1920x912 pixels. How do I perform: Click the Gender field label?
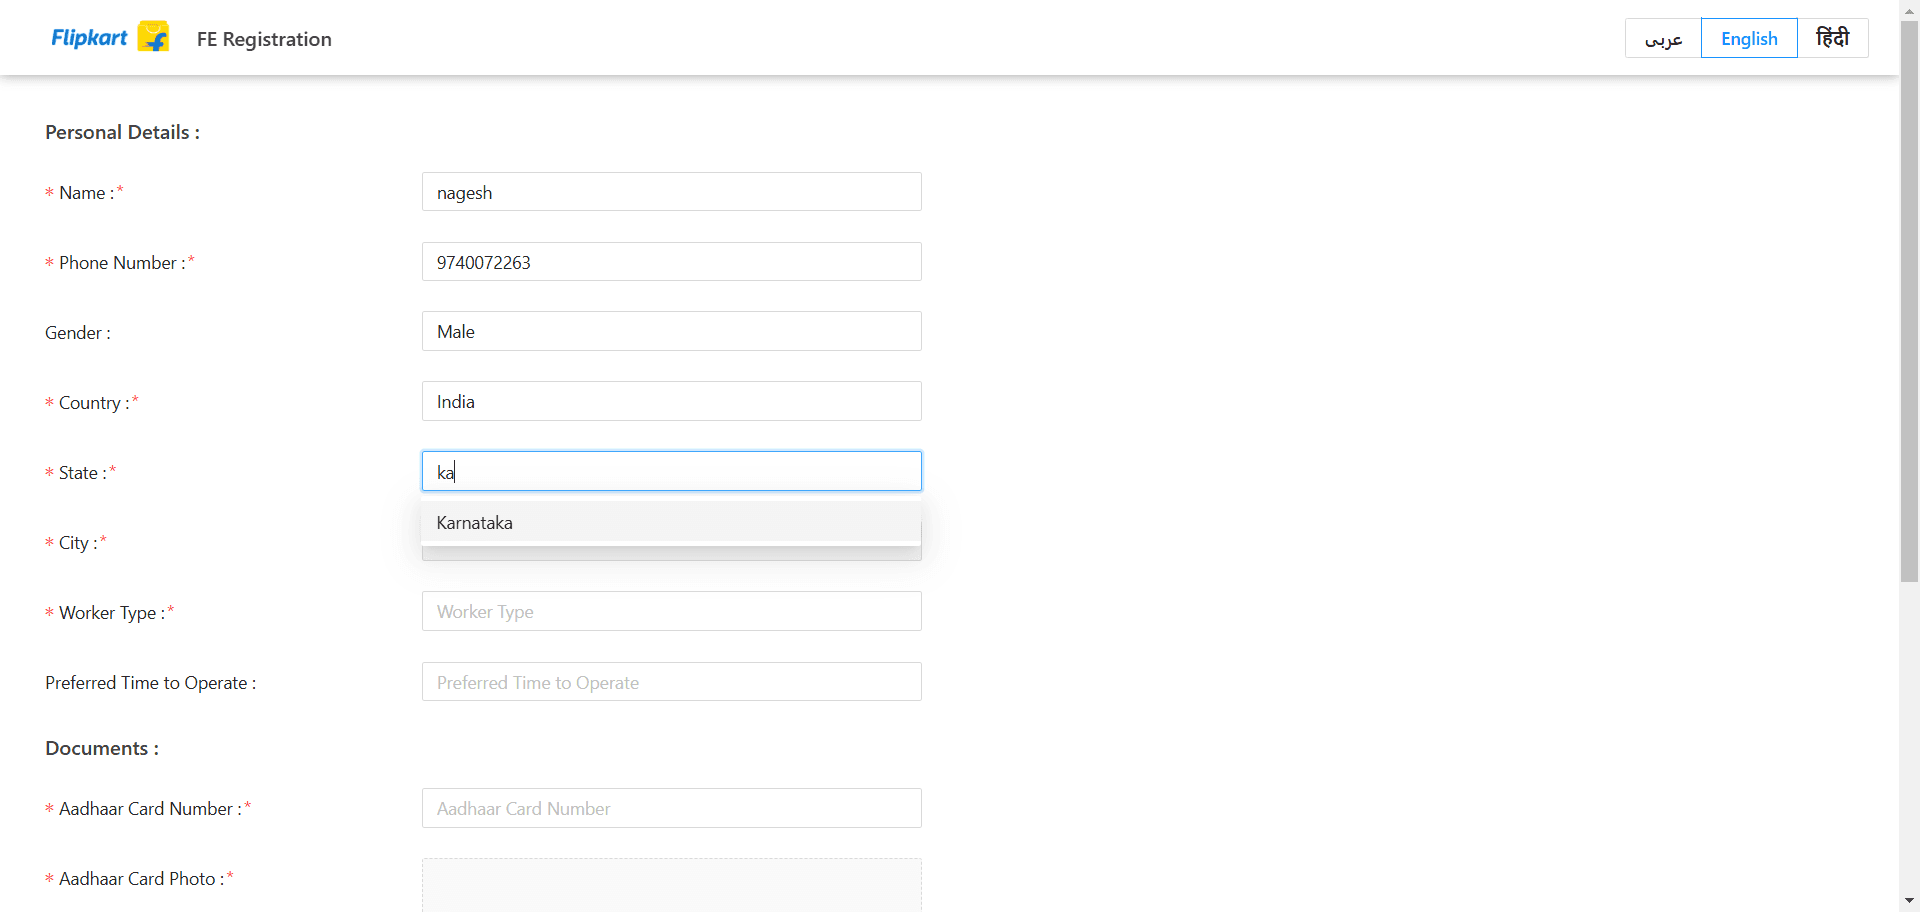pos(78,332)
